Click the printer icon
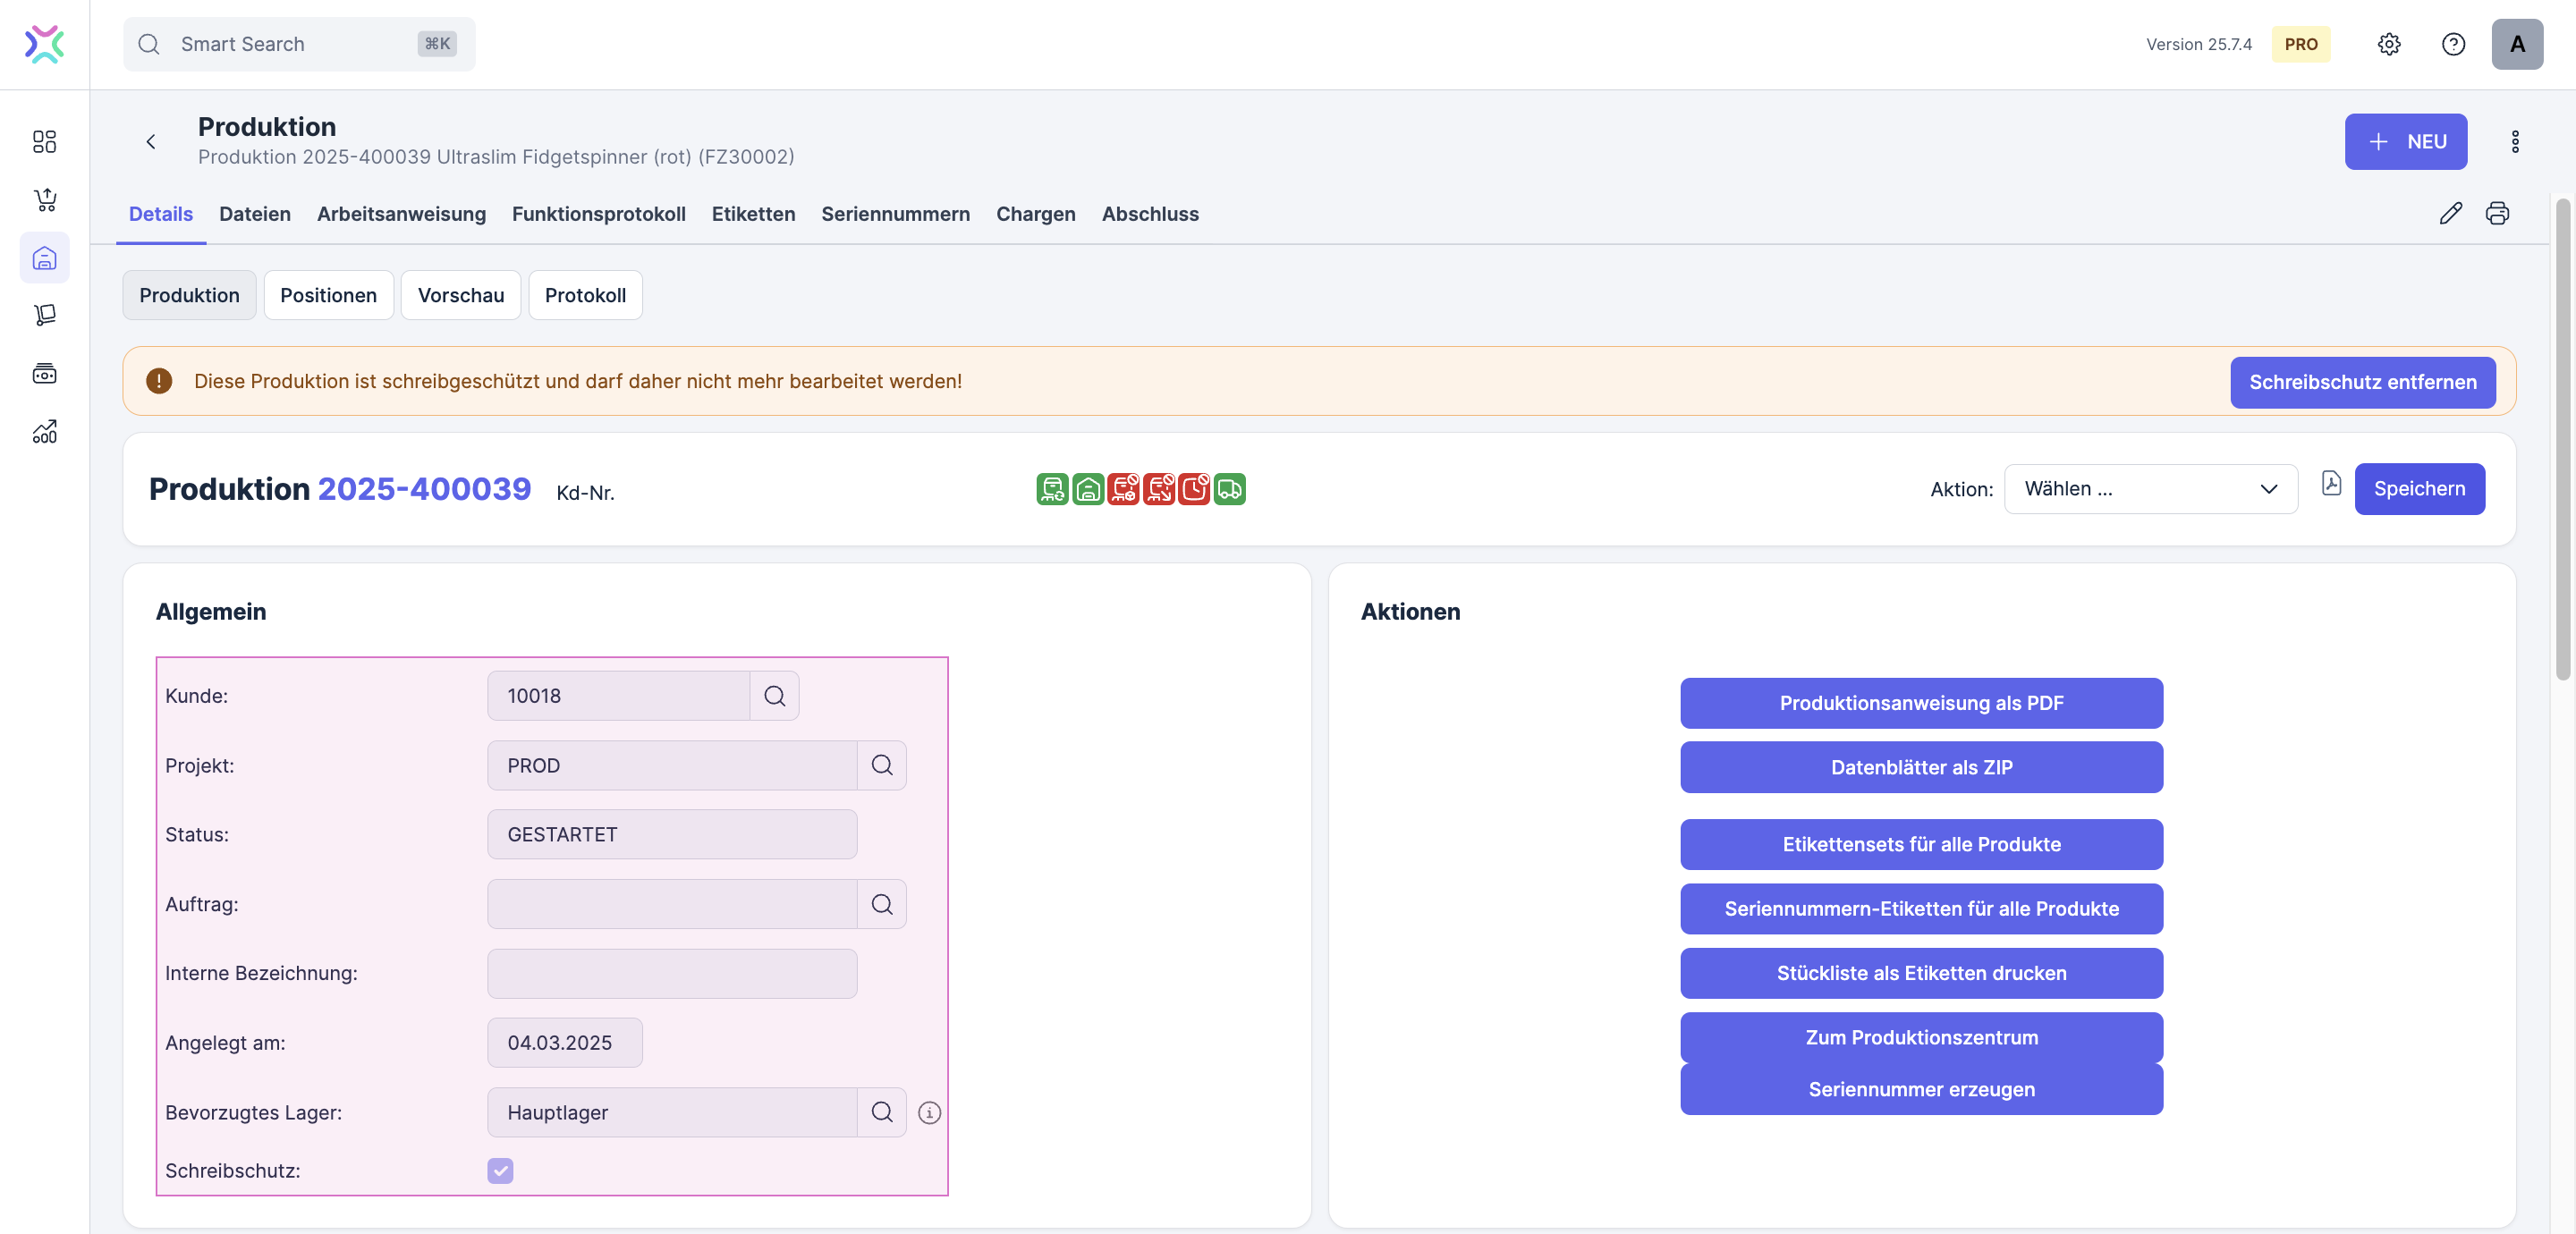 pyautogui.click(x=2497, y=213)
